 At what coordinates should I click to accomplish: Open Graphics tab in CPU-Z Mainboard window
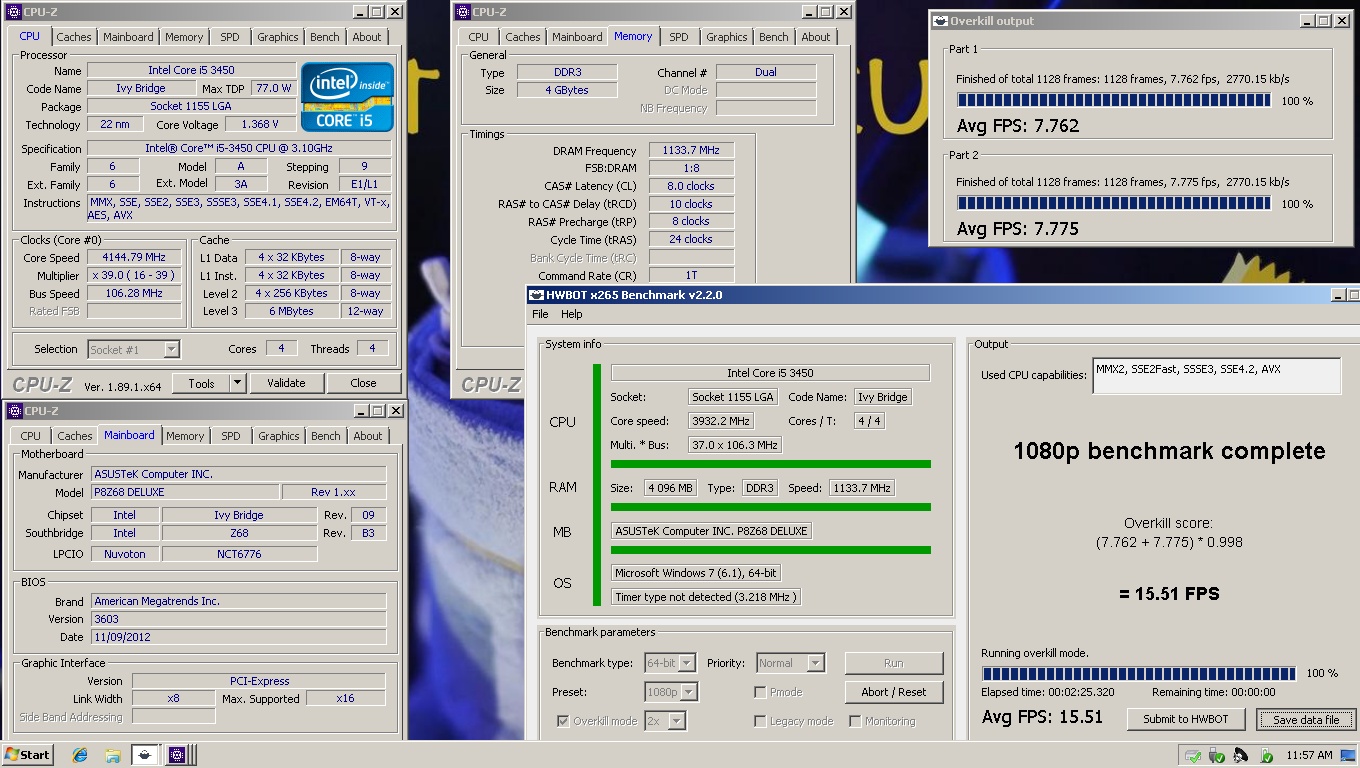(278, 436)
